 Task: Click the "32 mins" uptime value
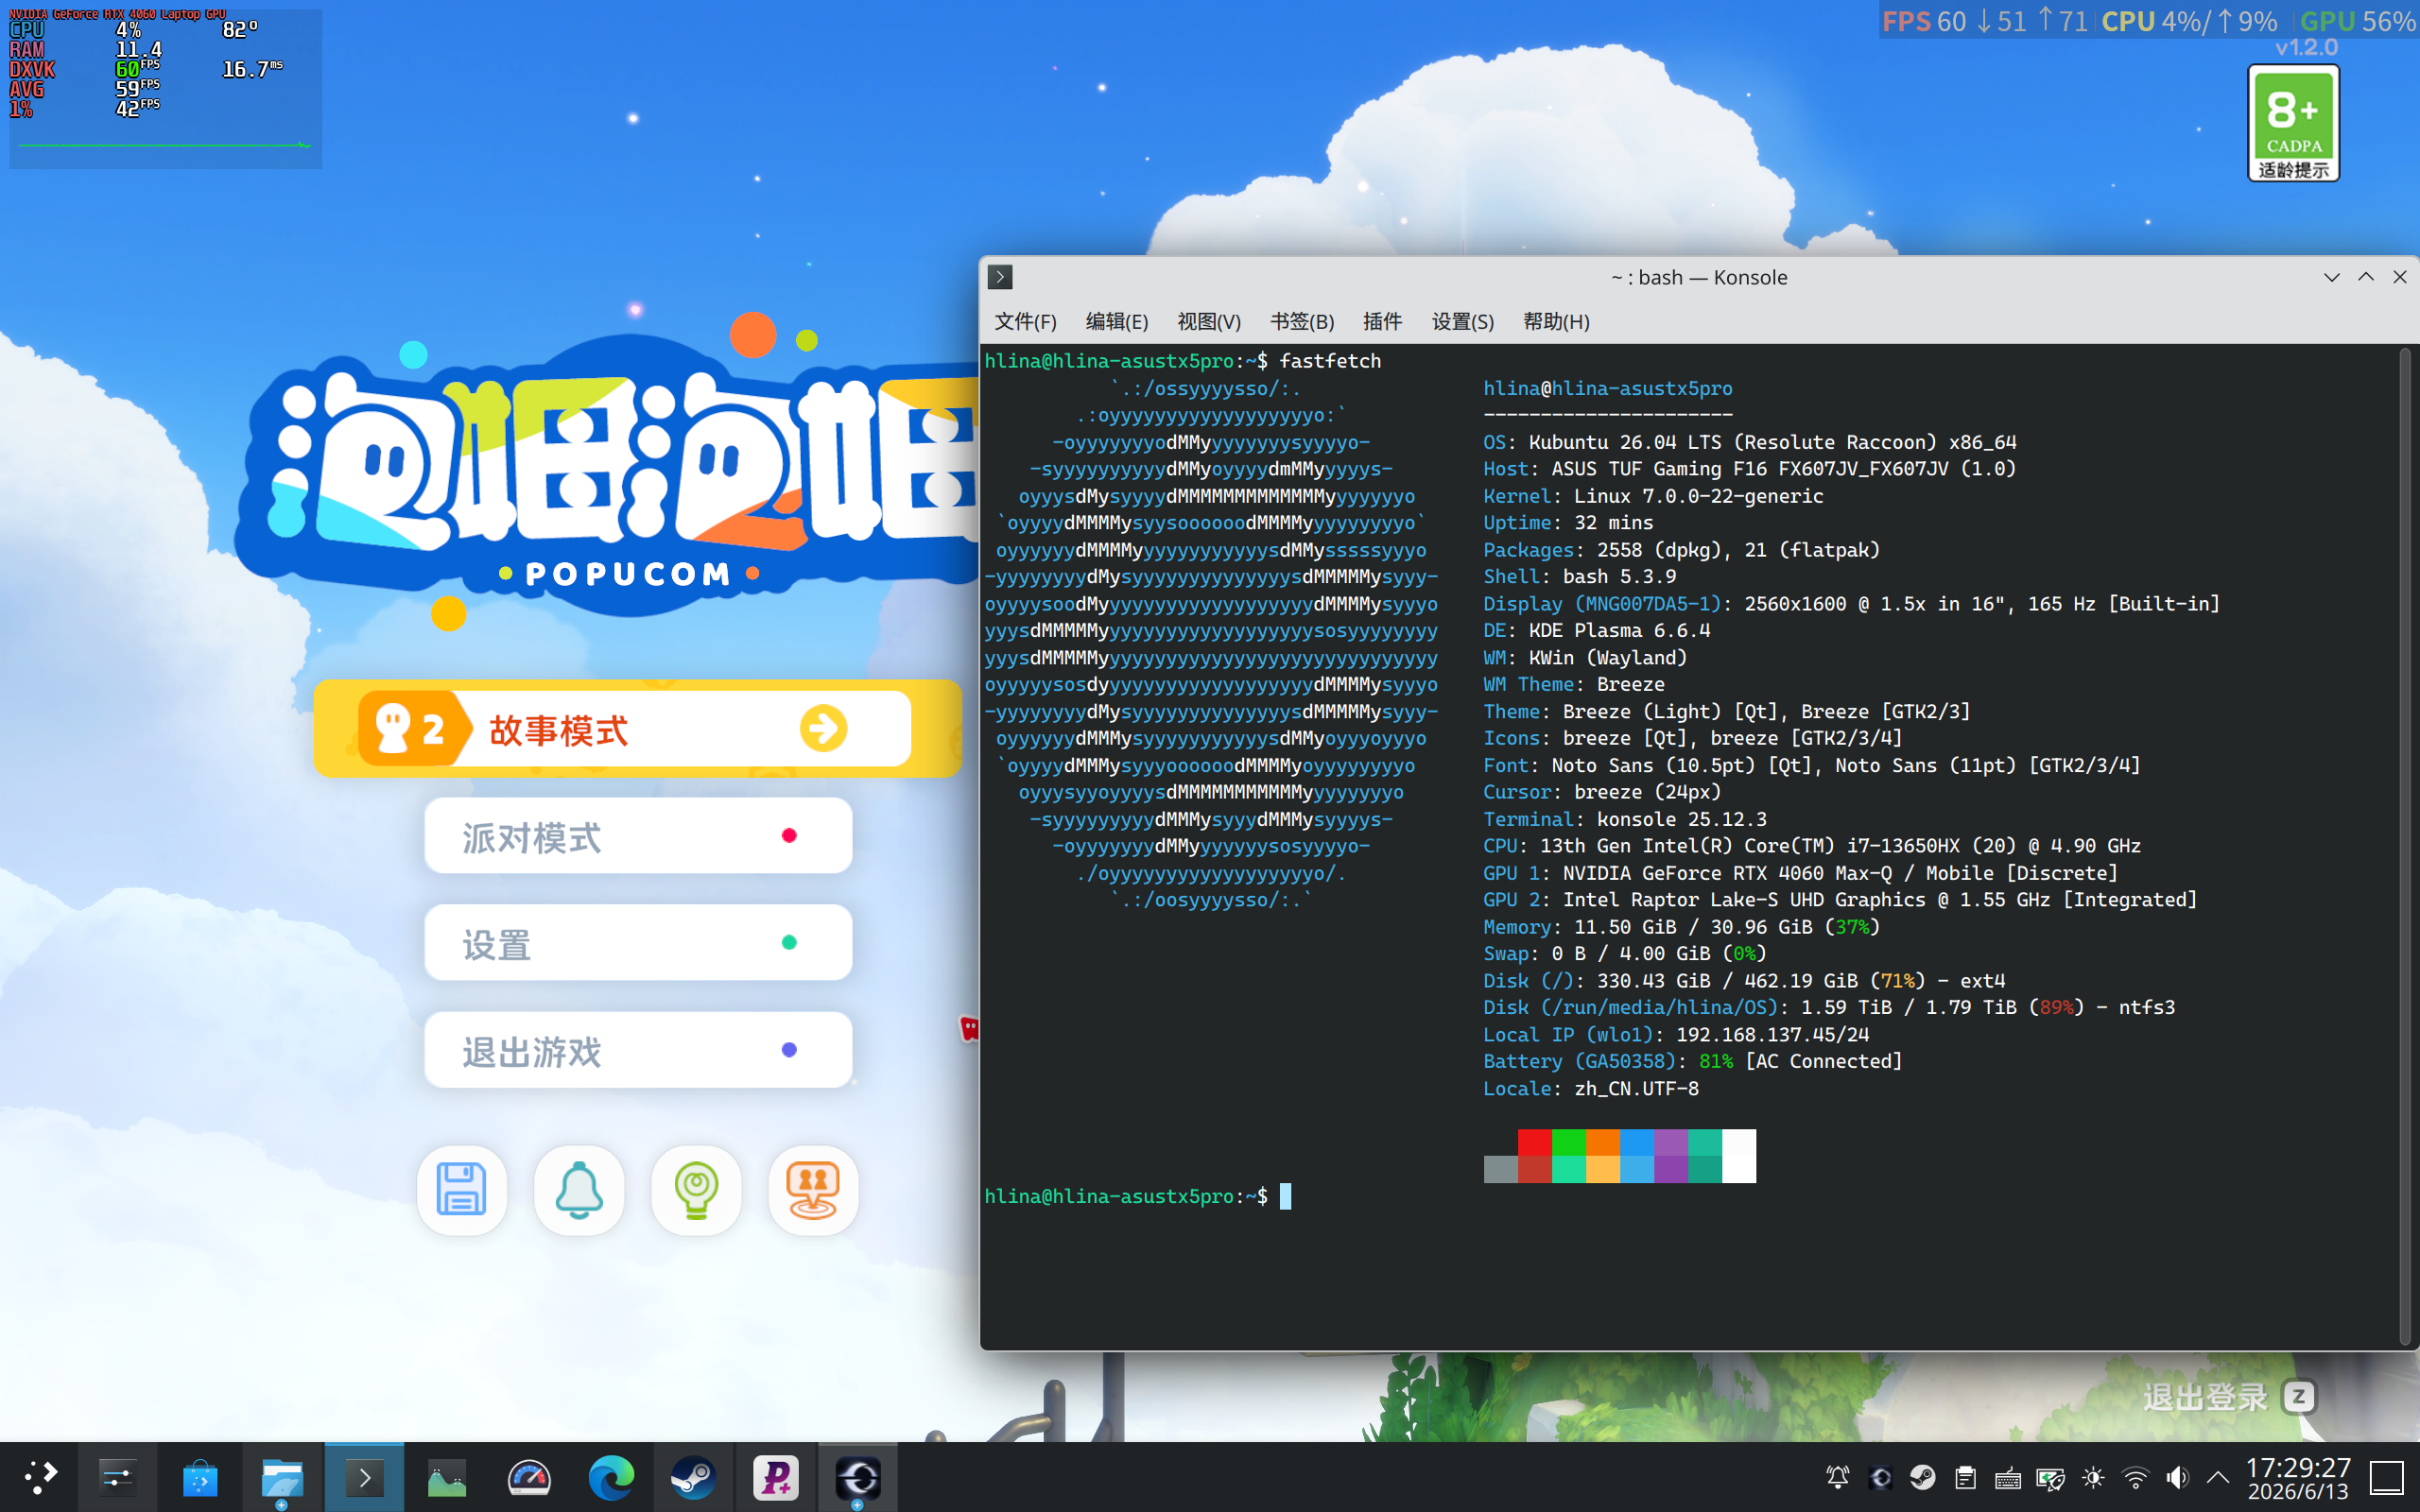click(x=1614, y=523)
